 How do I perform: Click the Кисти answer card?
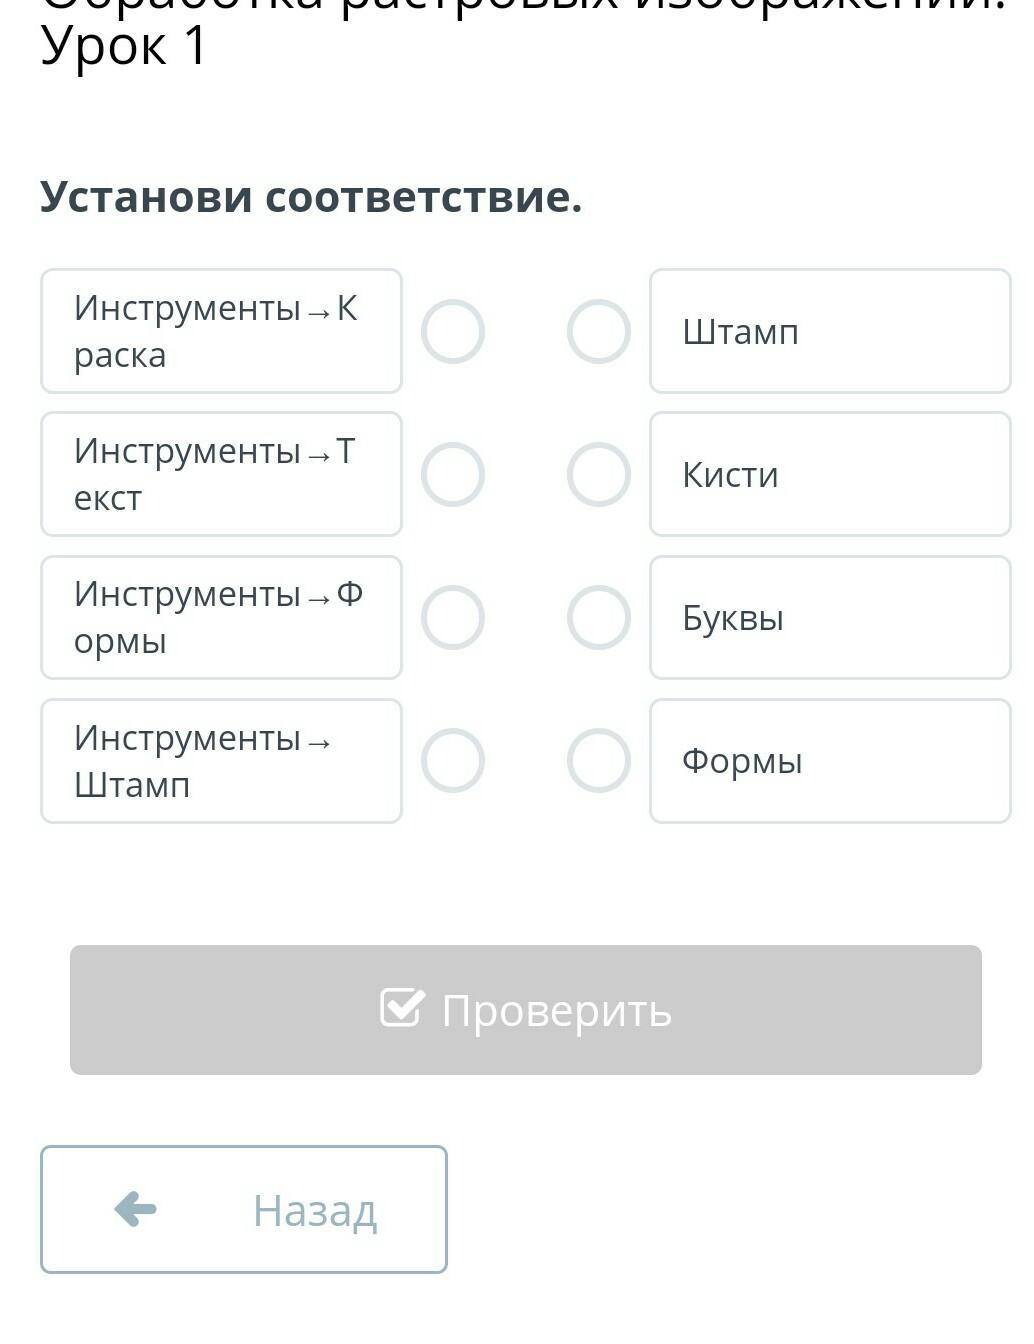pyautogui.click(x=830, y=474)
